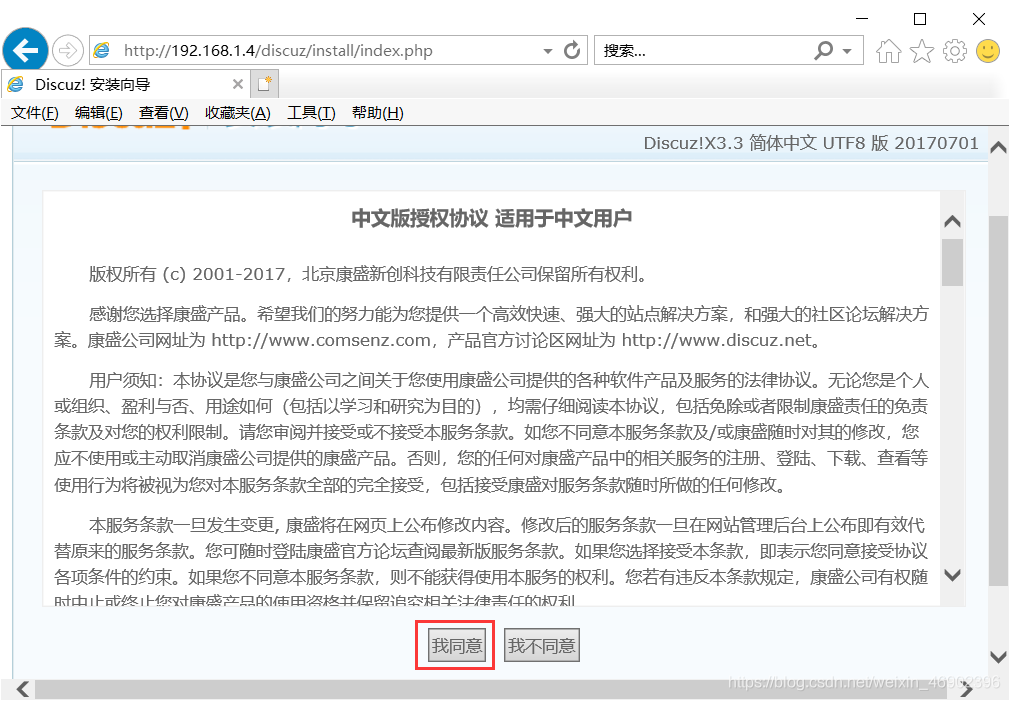
Task: Click the 中文版授权协议 适用于中文用户 heading
Action: [x=491, y=218]
